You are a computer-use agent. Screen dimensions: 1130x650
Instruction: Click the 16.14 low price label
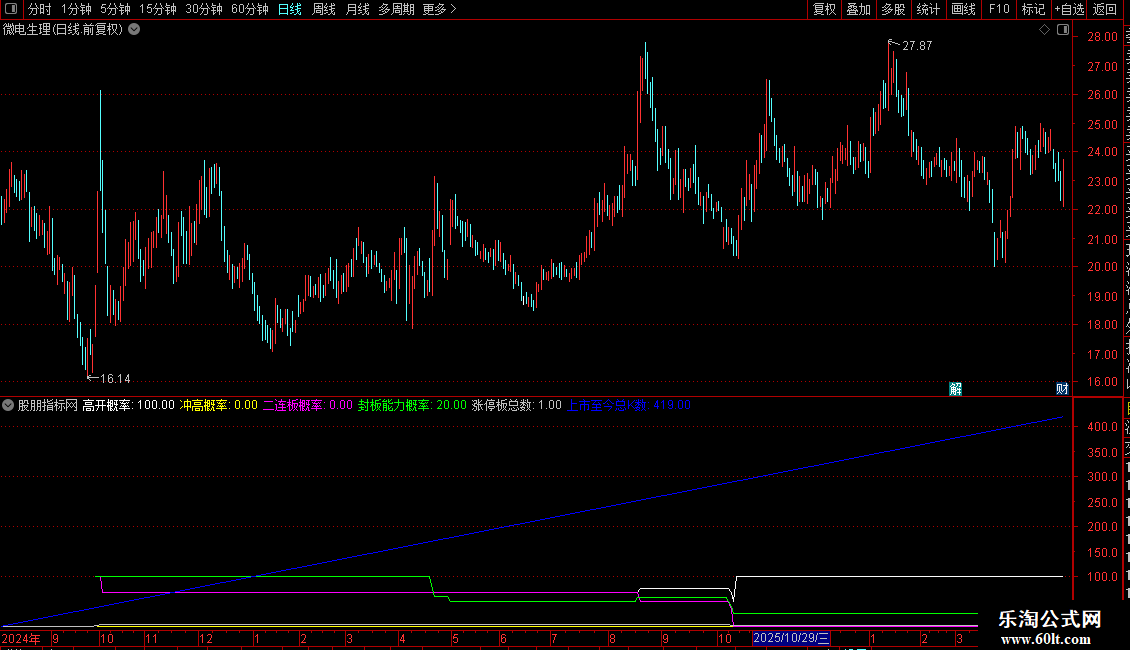coord(115,378)
